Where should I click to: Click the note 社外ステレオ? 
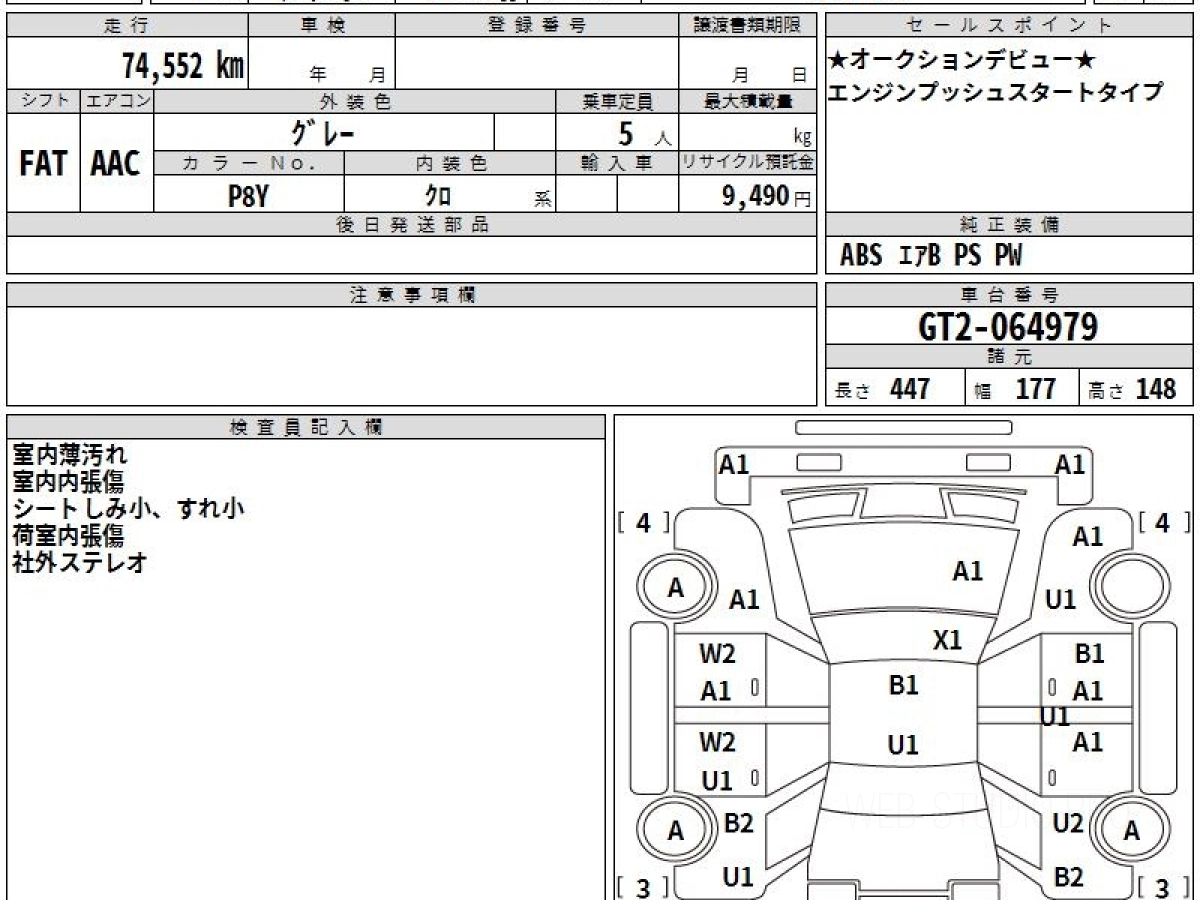pos(80,562)
